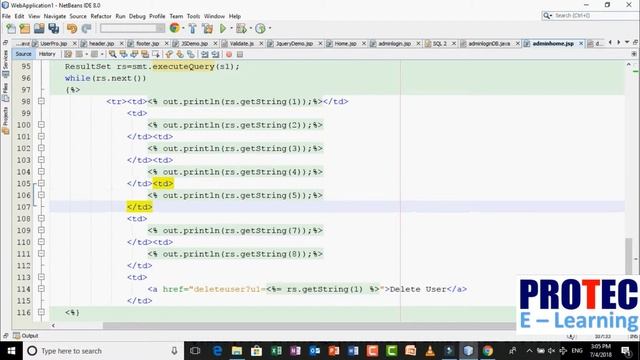The image size is (640, 360).
Task: Click the Debug Project toolbar icon
Action: (241, 29)
